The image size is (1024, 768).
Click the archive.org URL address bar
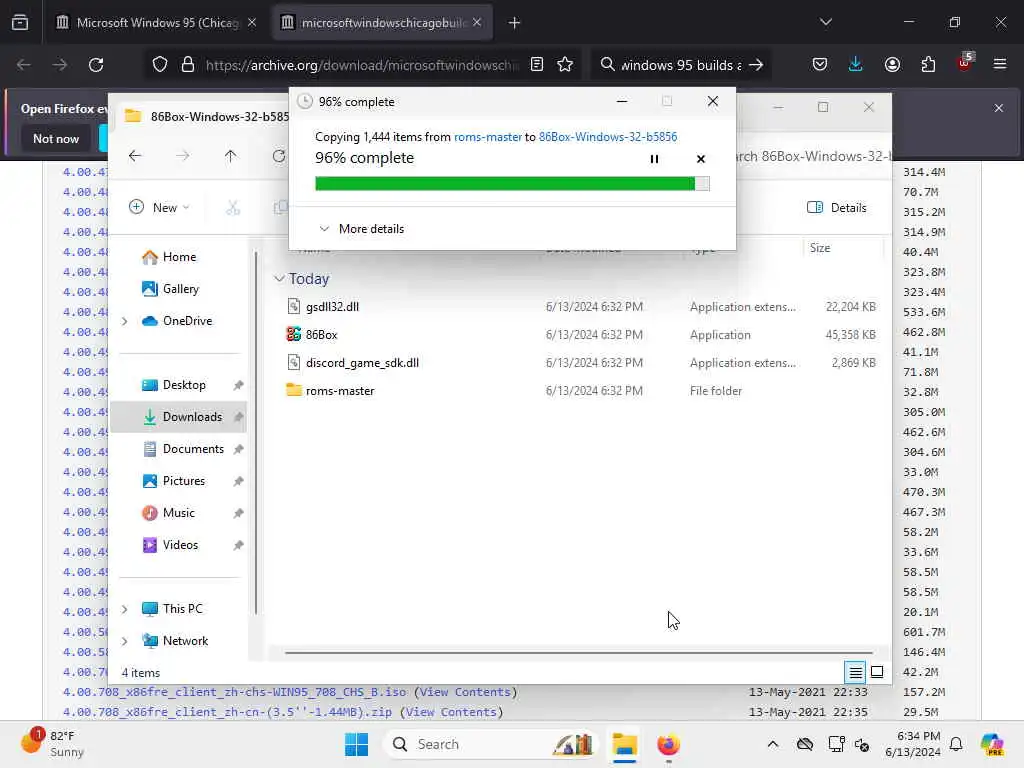362,65
